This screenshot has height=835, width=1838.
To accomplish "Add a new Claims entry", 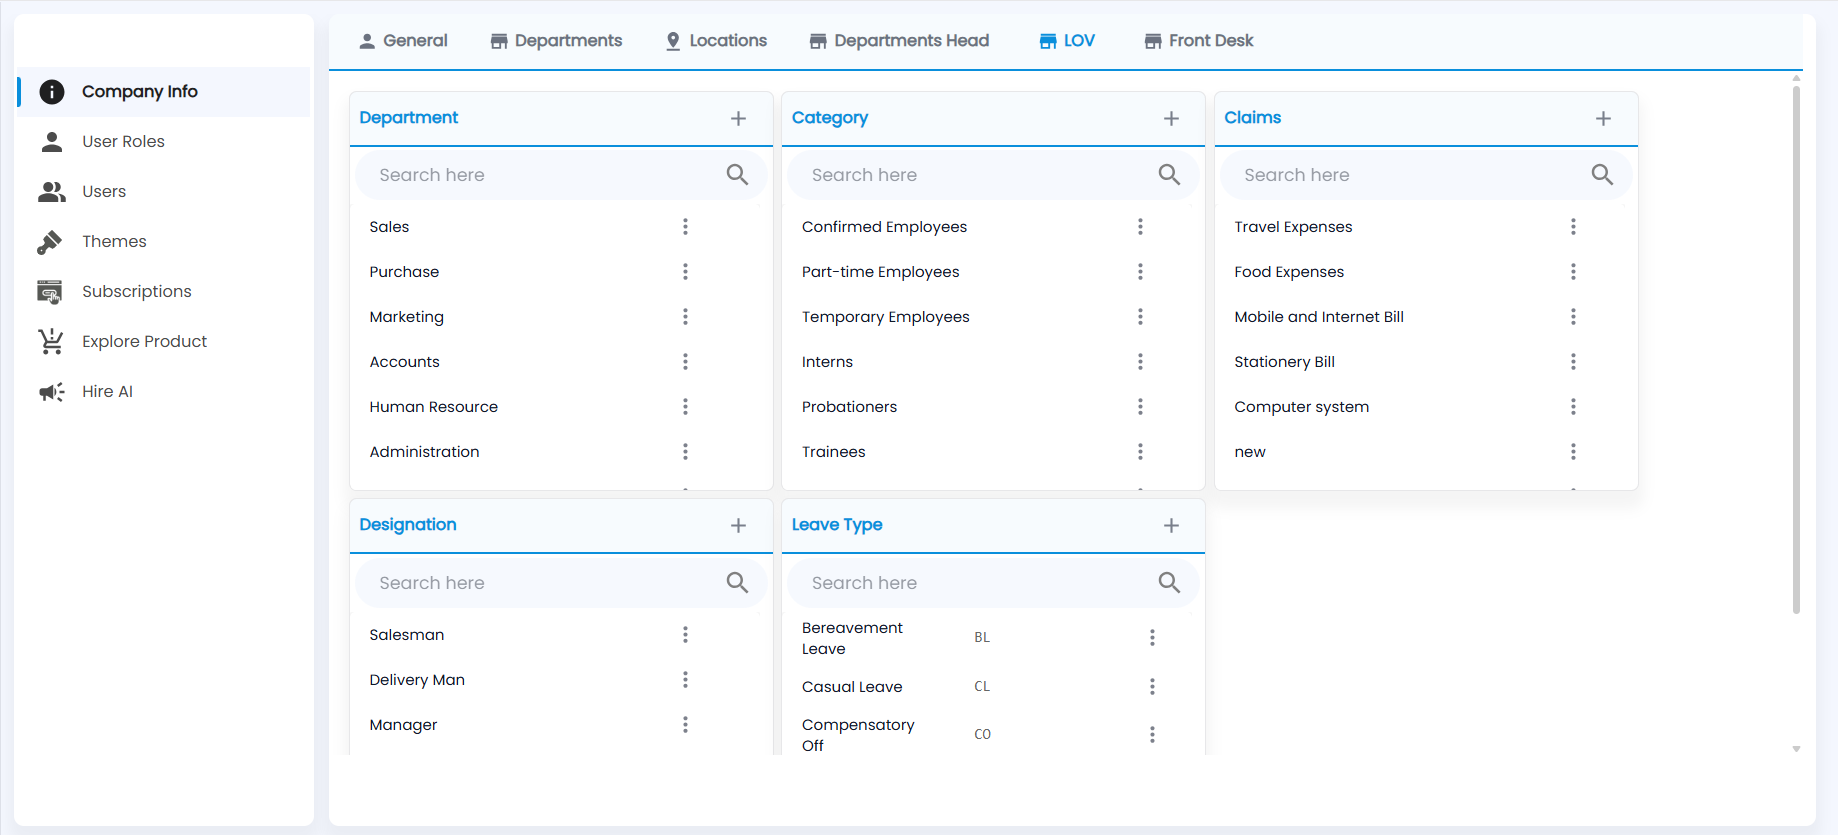I will [1603, 118].
